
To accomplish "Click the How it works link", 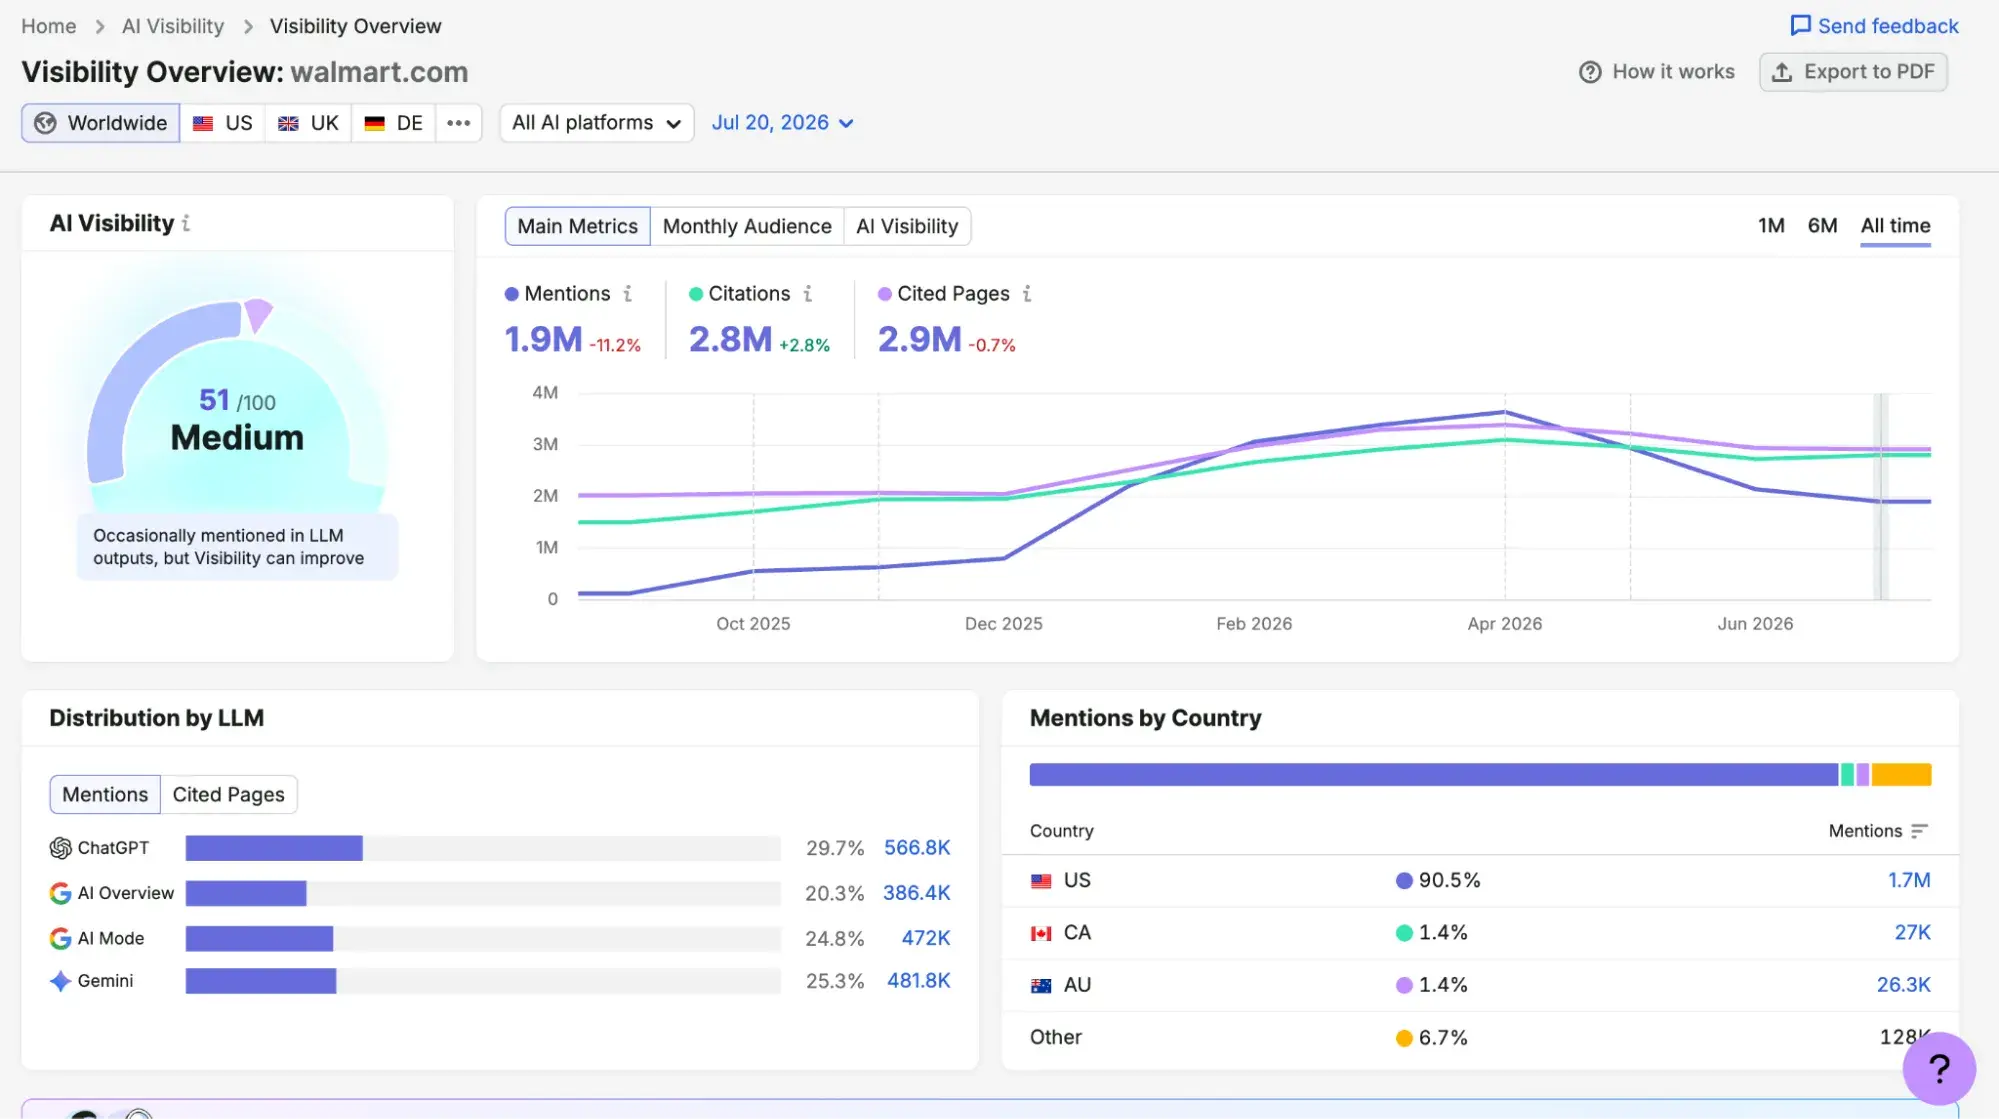I will point(1657,72).
